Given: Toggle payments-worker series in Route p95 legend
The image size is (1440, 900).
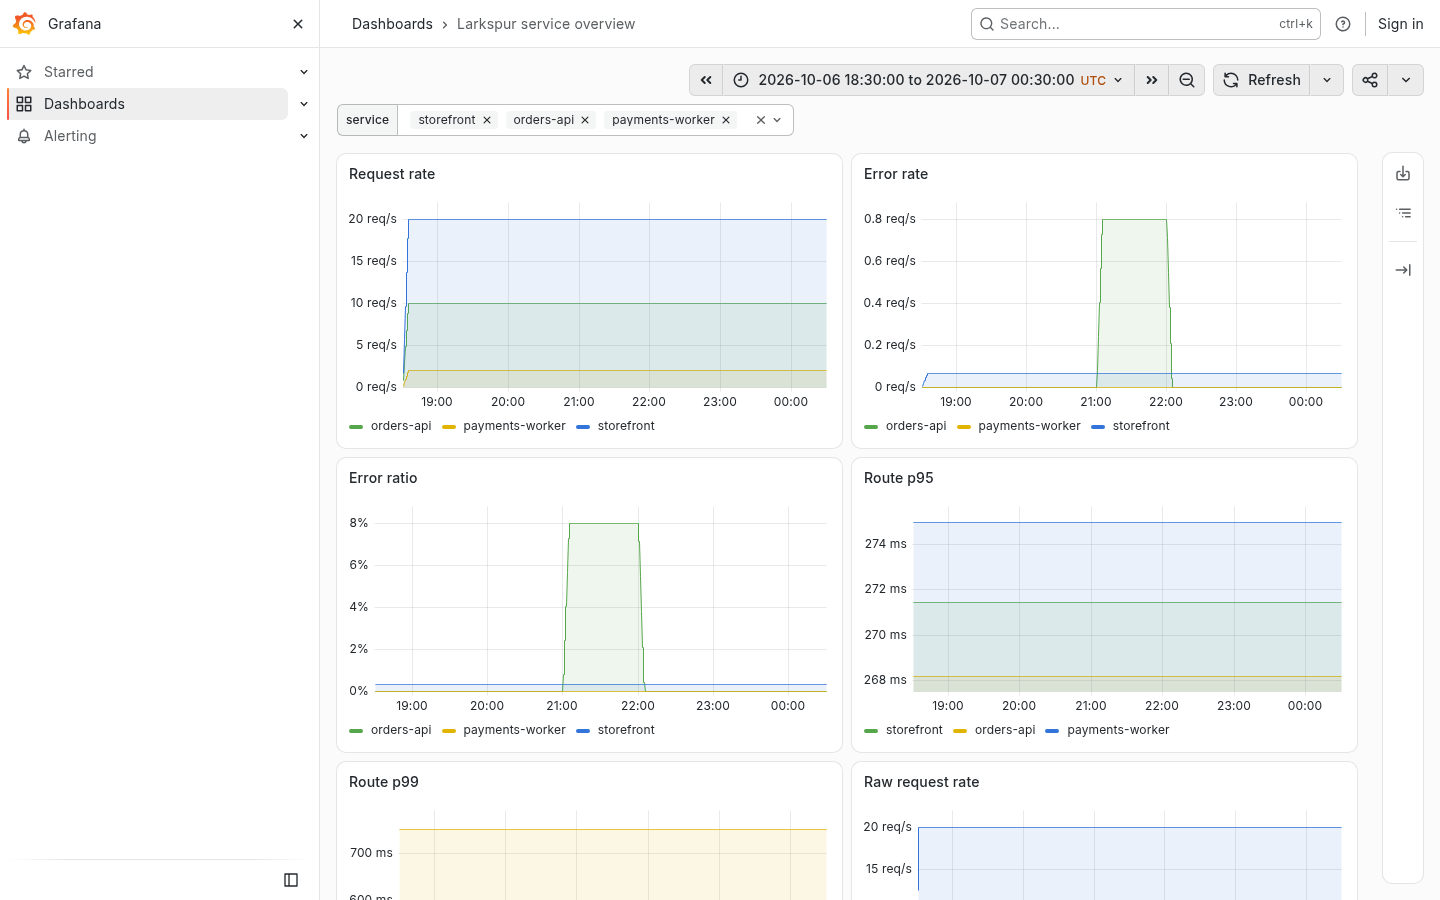Looking at the screenshot, I should coord(1118,730).
